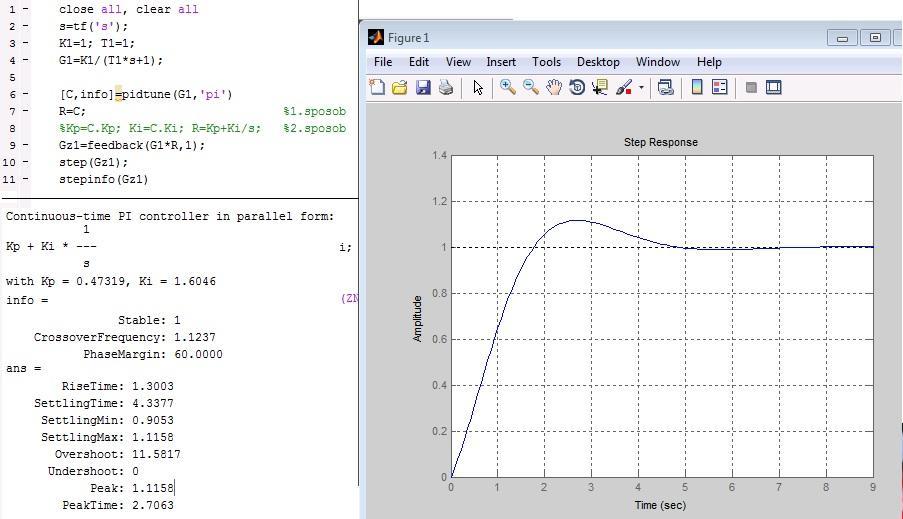Click the 'G1=K1/(T1*s+1);' code line
903x519 pixels.
coord(111,60)
